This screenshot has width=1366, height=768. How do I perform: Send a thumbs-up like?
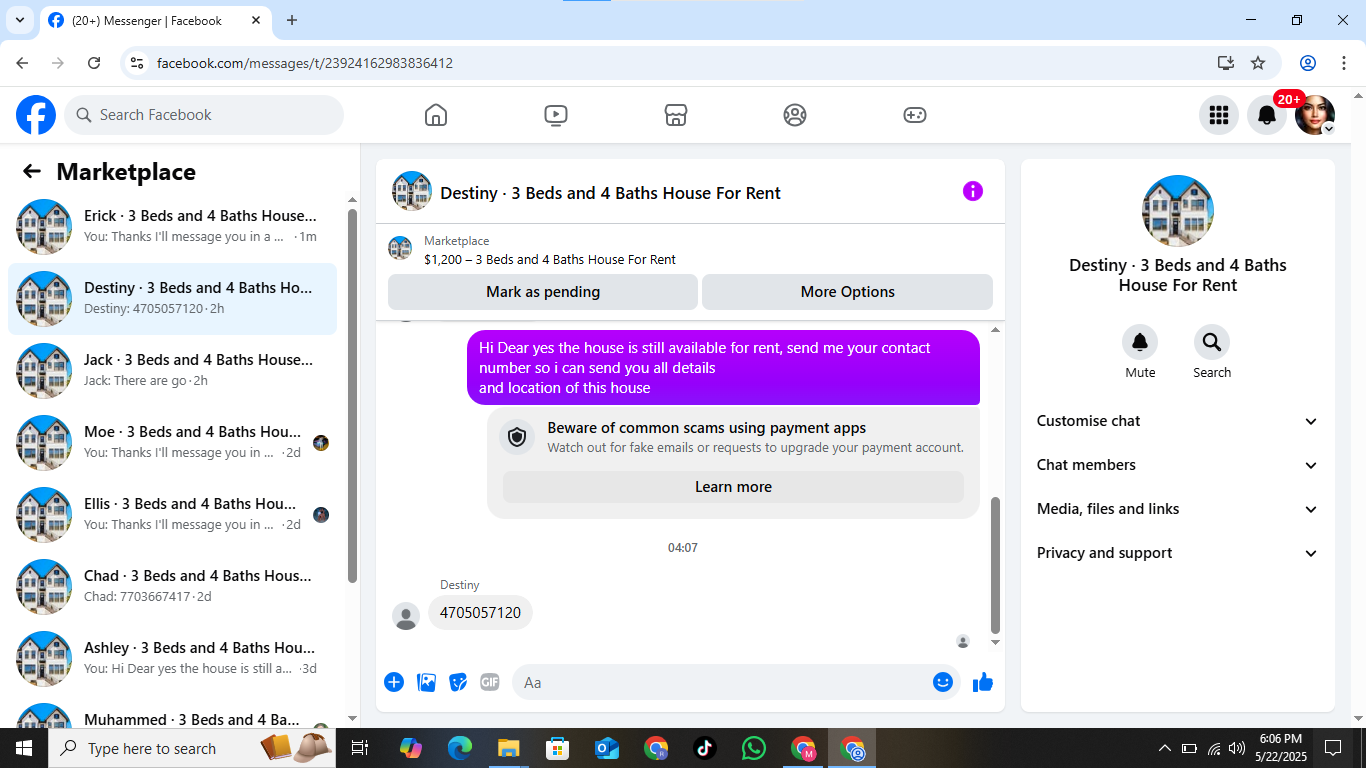click(x=983, y=682)
